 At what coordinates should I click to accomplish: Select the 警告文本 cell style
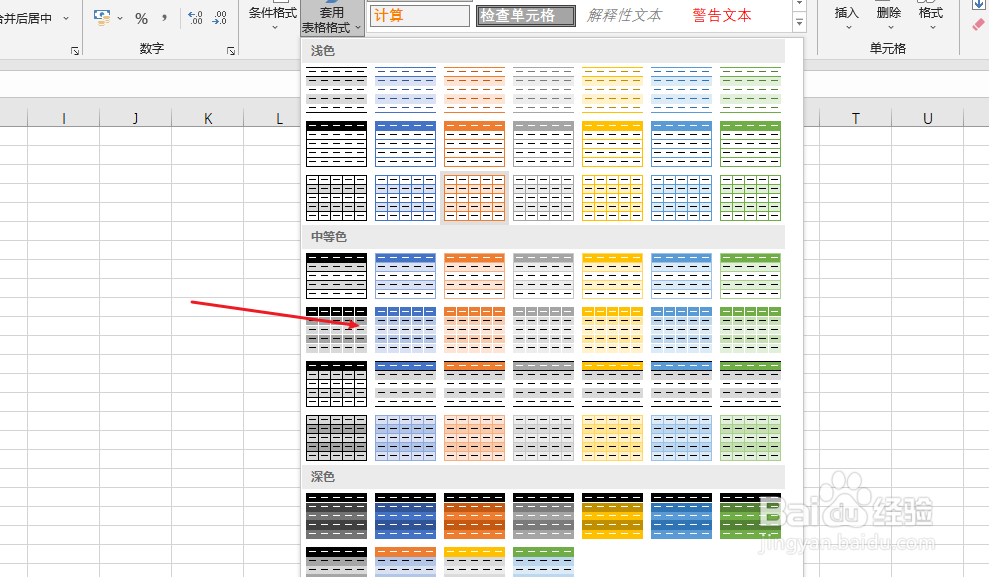pos(722,15)
